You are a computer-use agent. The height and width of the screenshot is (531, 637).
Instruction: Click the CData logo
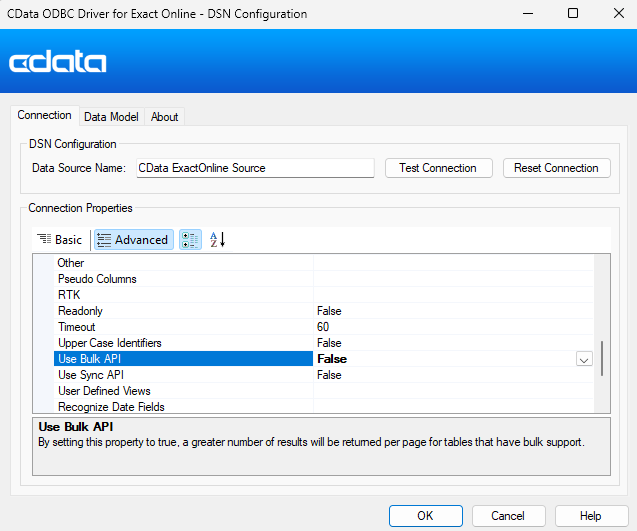pyautogui.click(x=58, y=62)
